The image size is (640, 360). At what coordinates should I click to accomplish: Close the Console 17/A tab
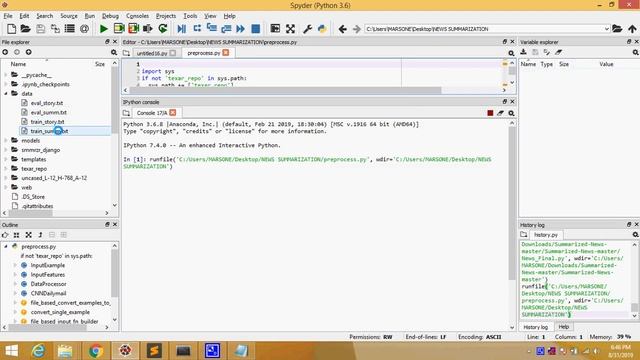point(173,112)
